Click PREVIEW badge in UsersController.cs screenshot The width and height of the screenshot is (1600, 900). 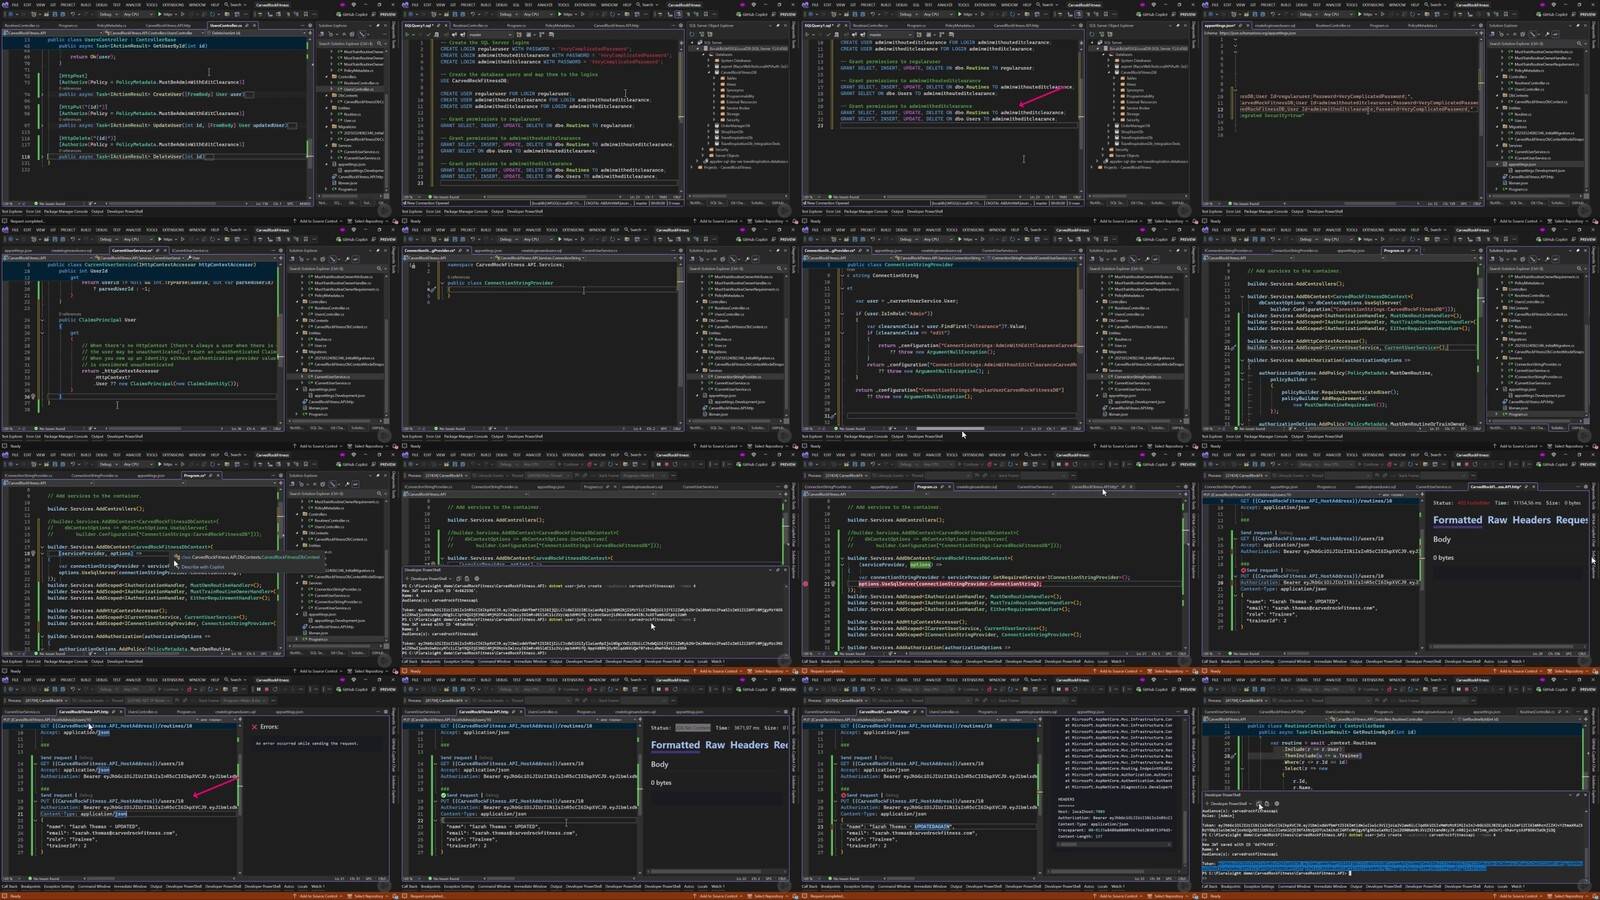(x=387, y=14)
